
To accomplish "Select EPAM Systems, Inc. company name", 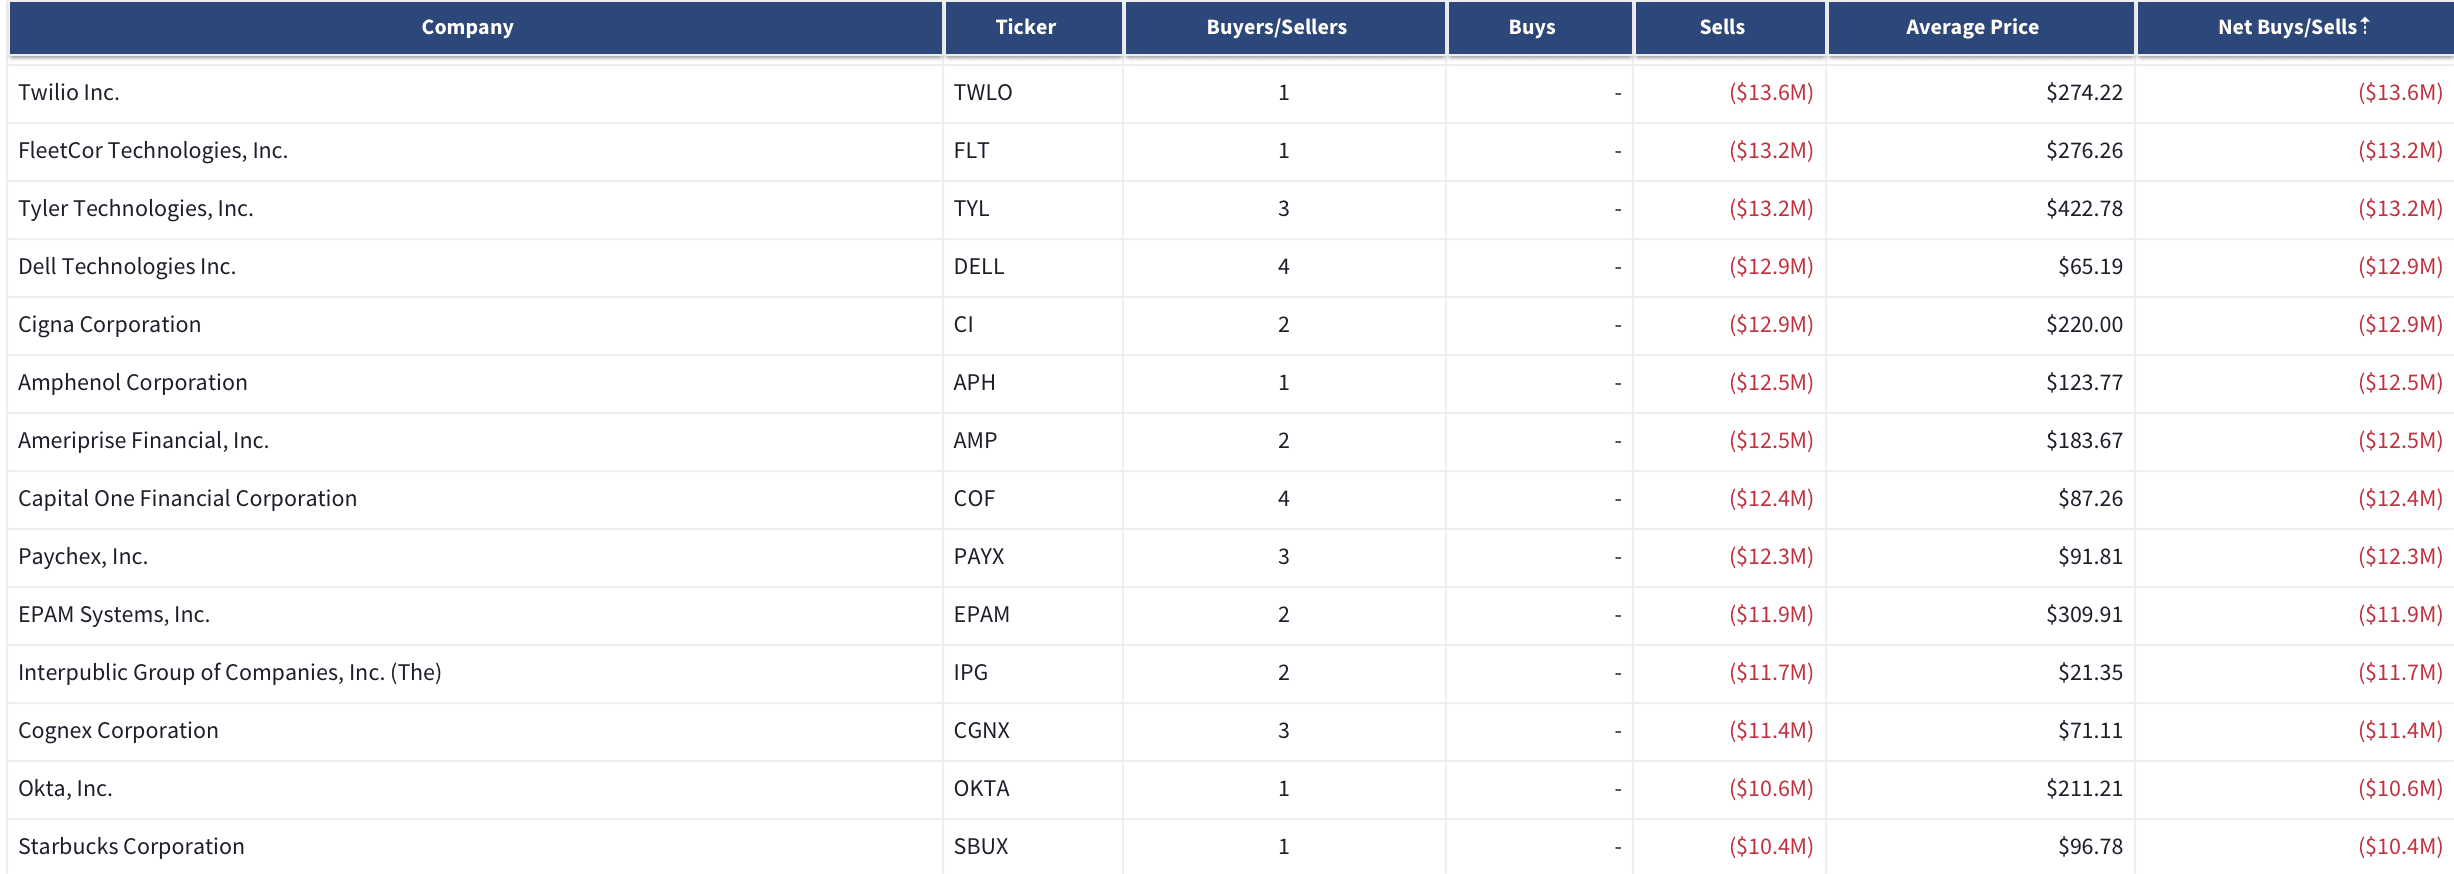I will point(114,615).
